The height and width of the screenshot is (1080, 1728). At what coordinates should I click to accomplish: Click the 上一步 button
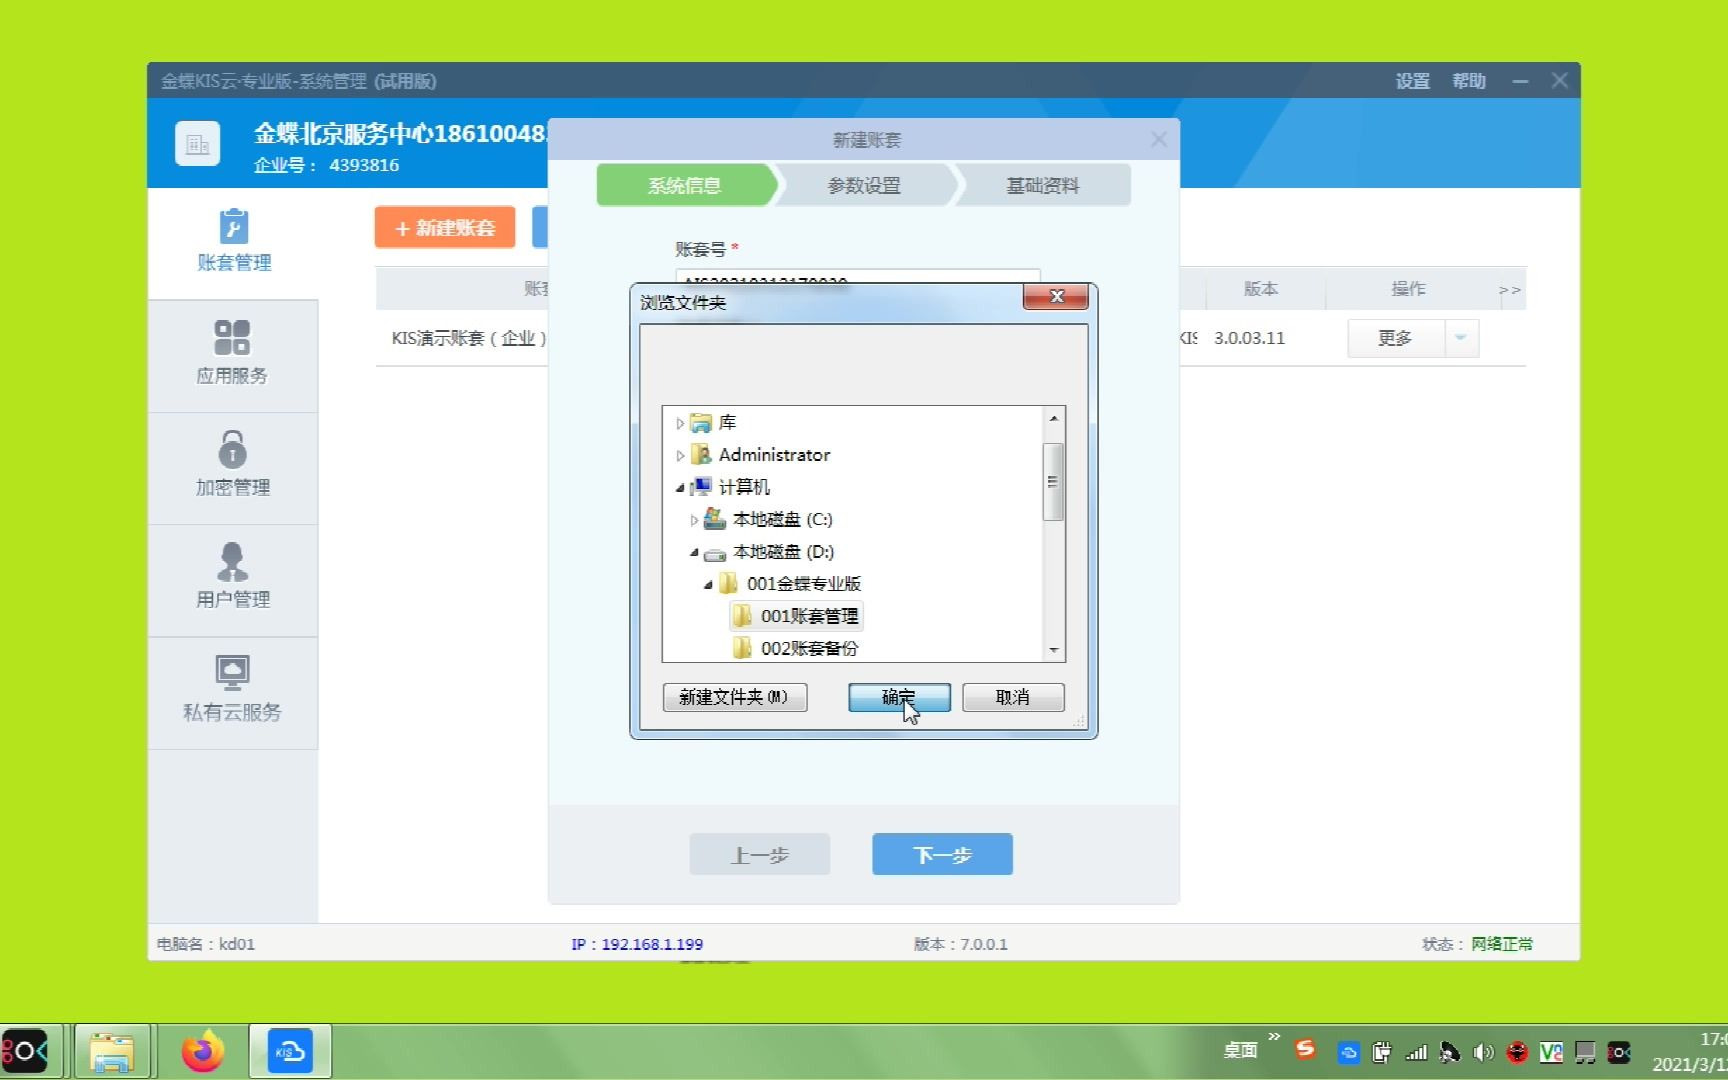(760, 854)
